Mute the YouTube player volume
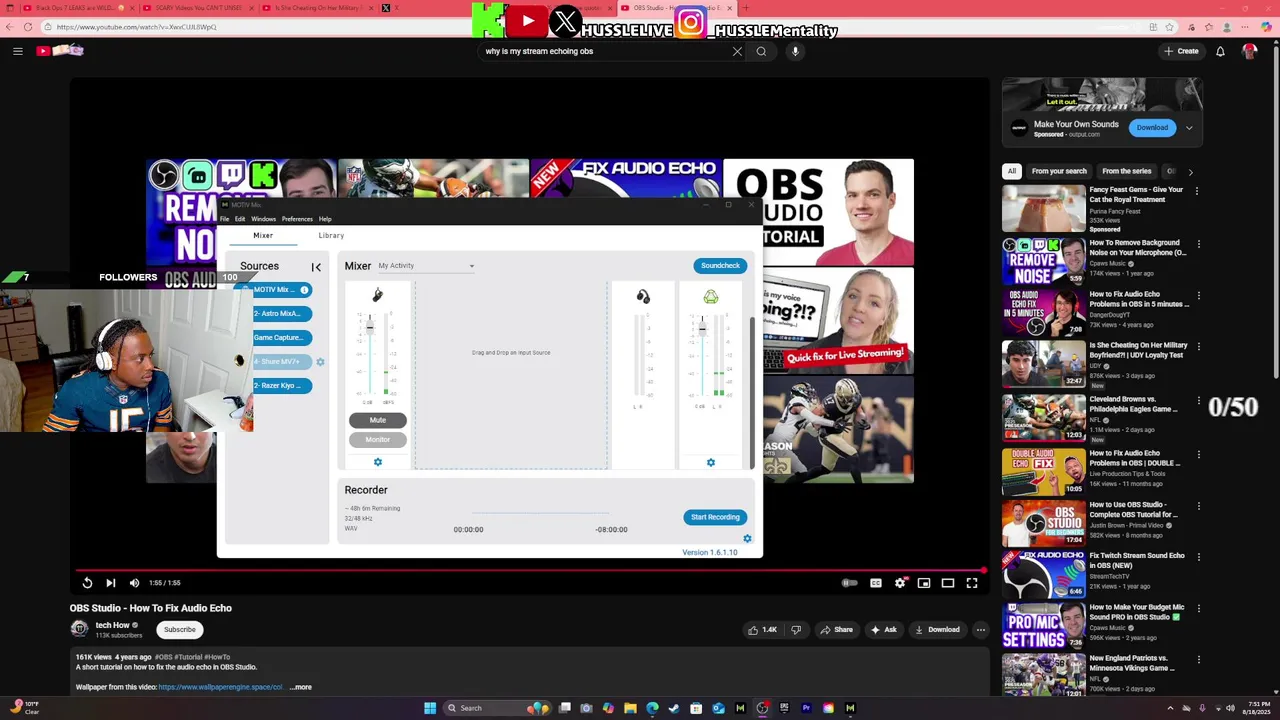The image size is (1280, 720). tap(134, 583)
